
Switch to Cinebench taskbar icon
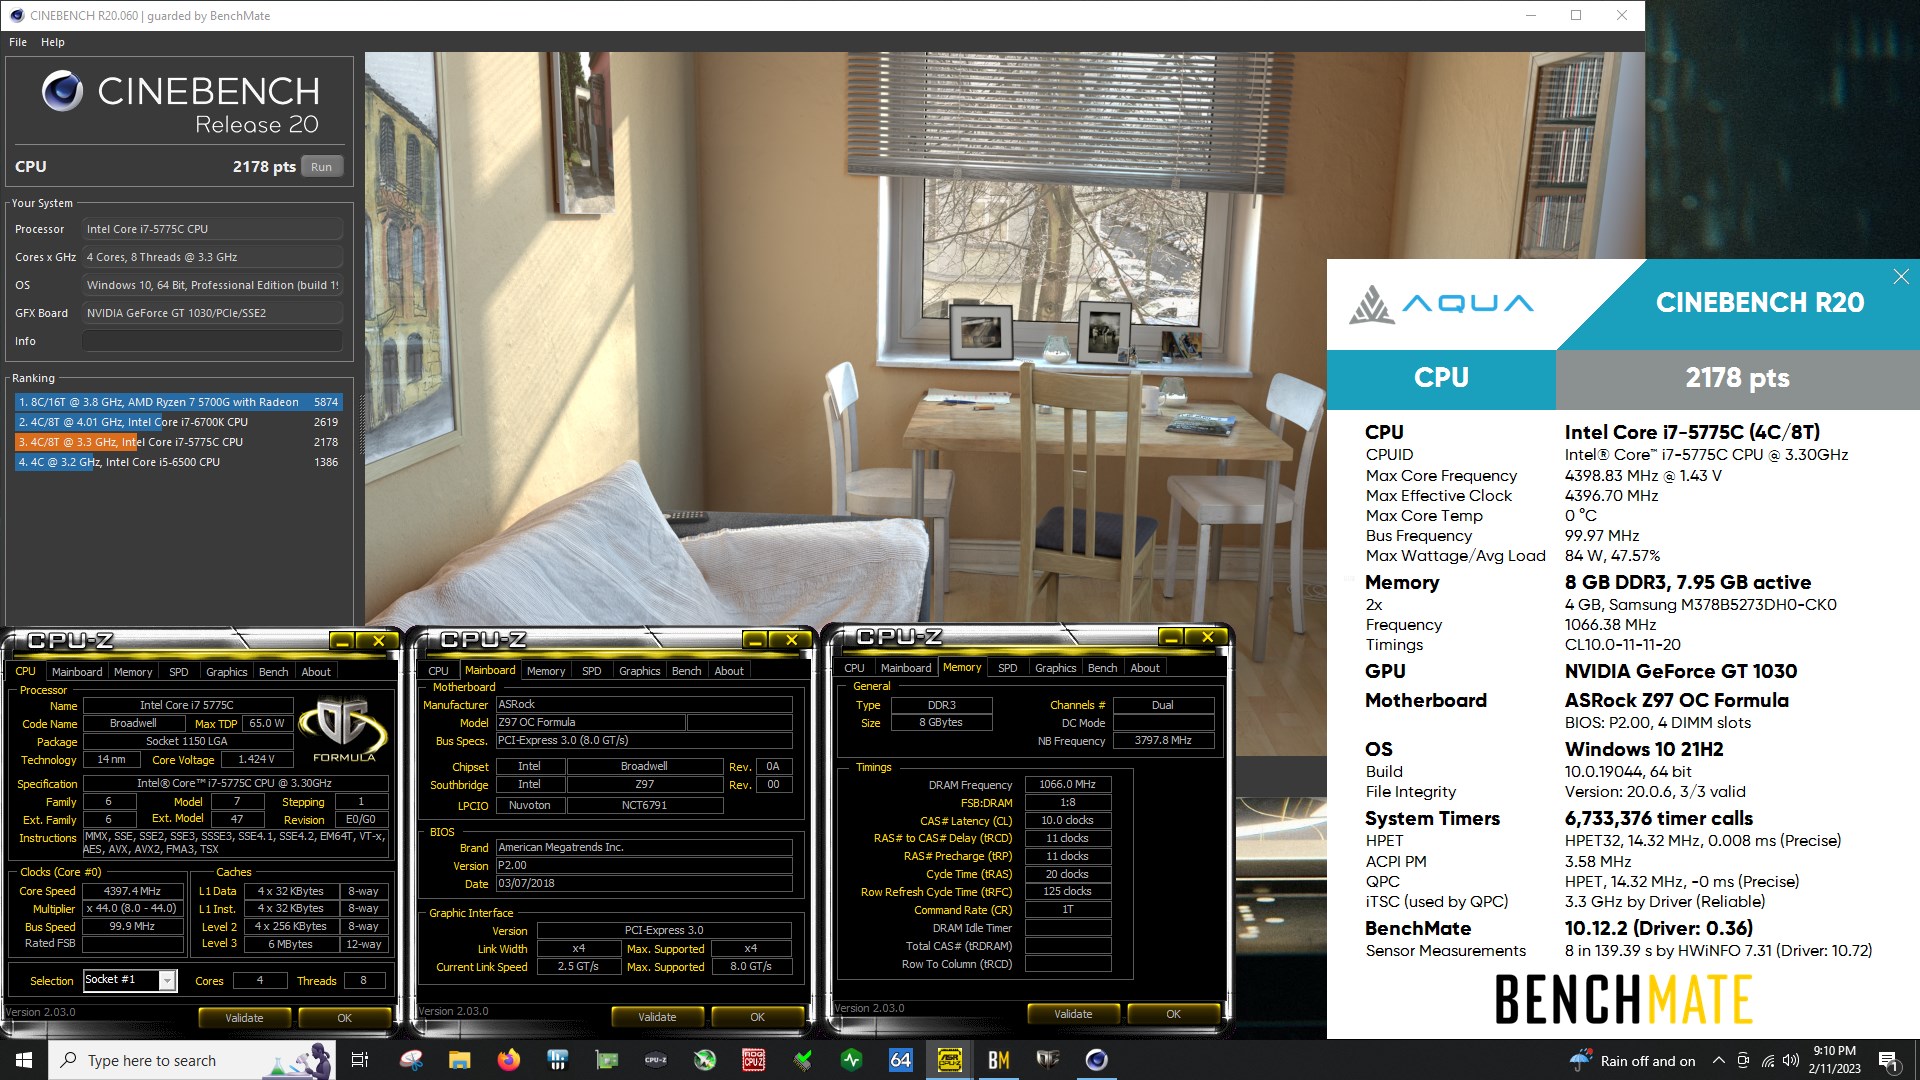click(1097, 1060)
